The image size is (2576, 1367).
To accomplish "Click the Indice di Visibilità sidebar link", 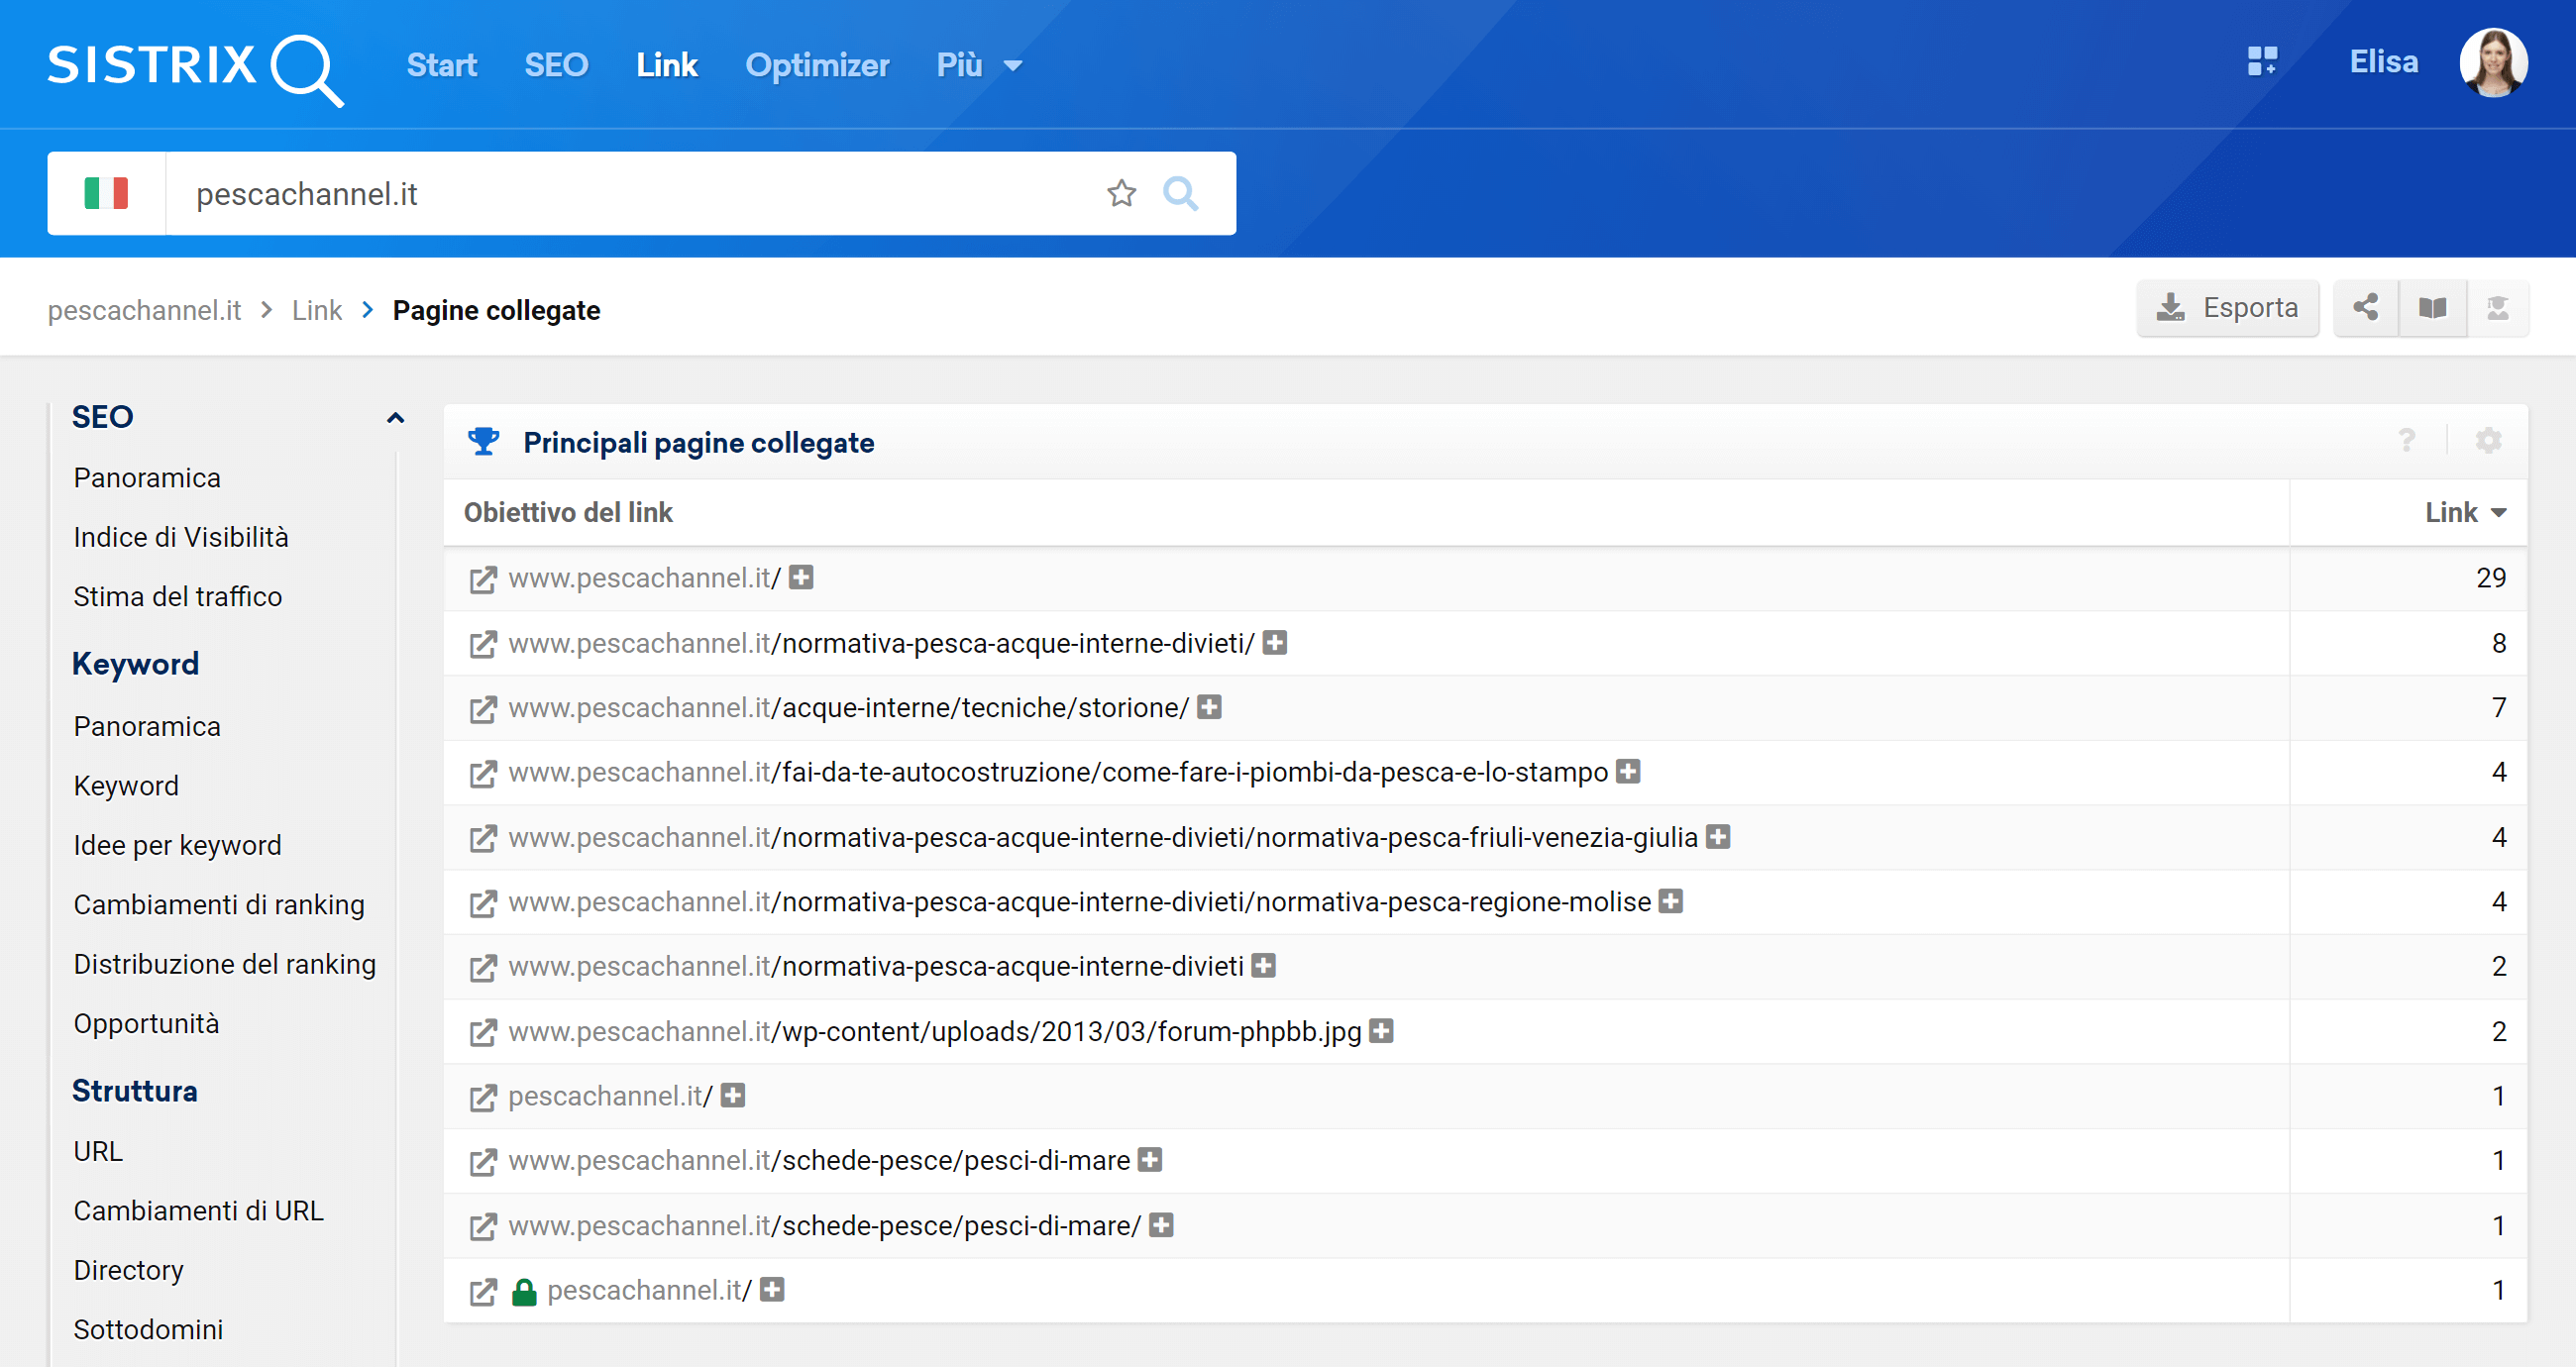I will pyautogui.click(x=182, y=538).
